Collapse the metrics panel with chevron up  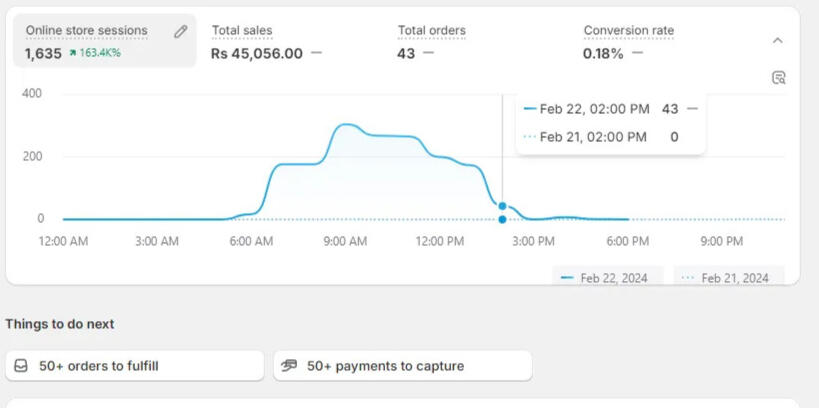(x=778, y=41)
